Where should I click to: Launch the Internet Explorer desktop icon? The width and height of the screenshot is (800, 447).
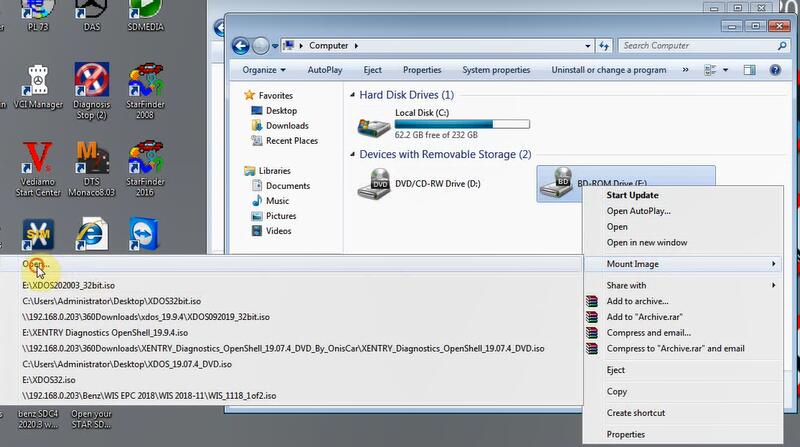(x=92, y=234)
